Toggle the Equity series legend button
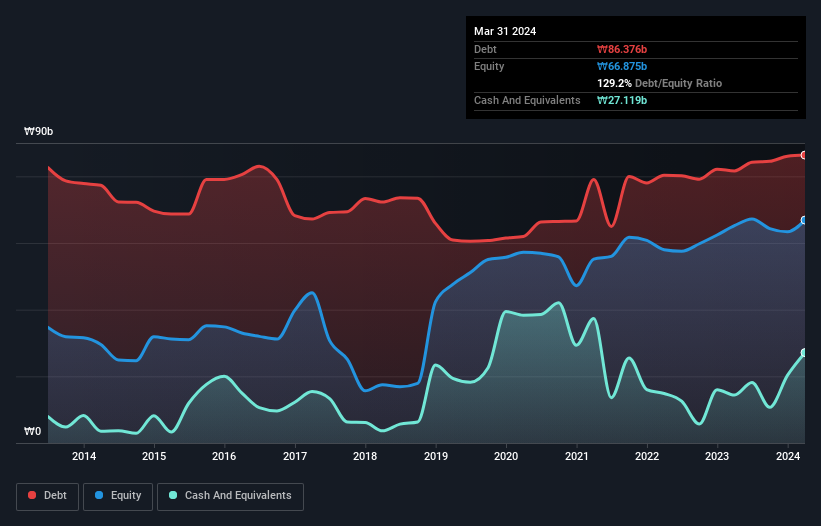The height and width of the screenshot is (526, 821). [118, 496]
